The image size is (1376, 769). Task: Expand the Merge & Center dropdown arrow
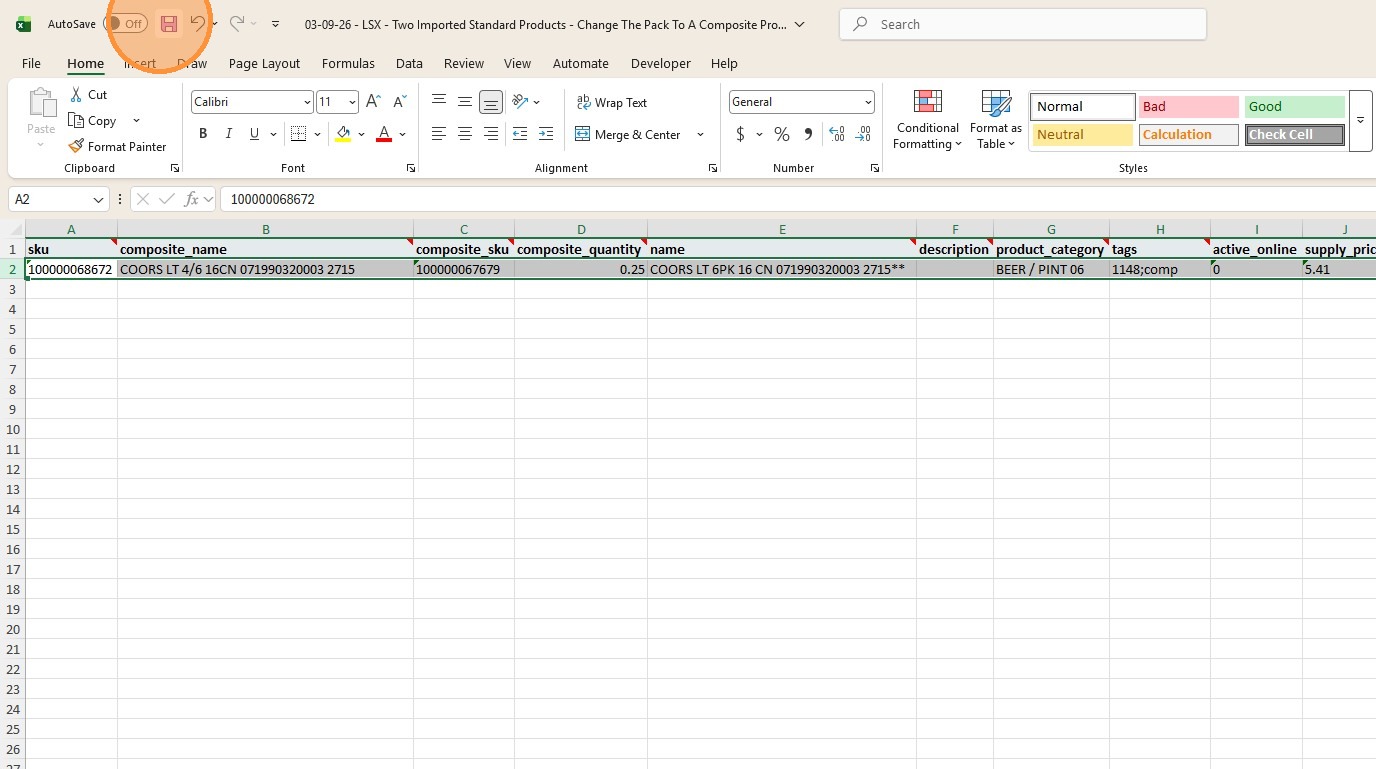coord(700,134)
